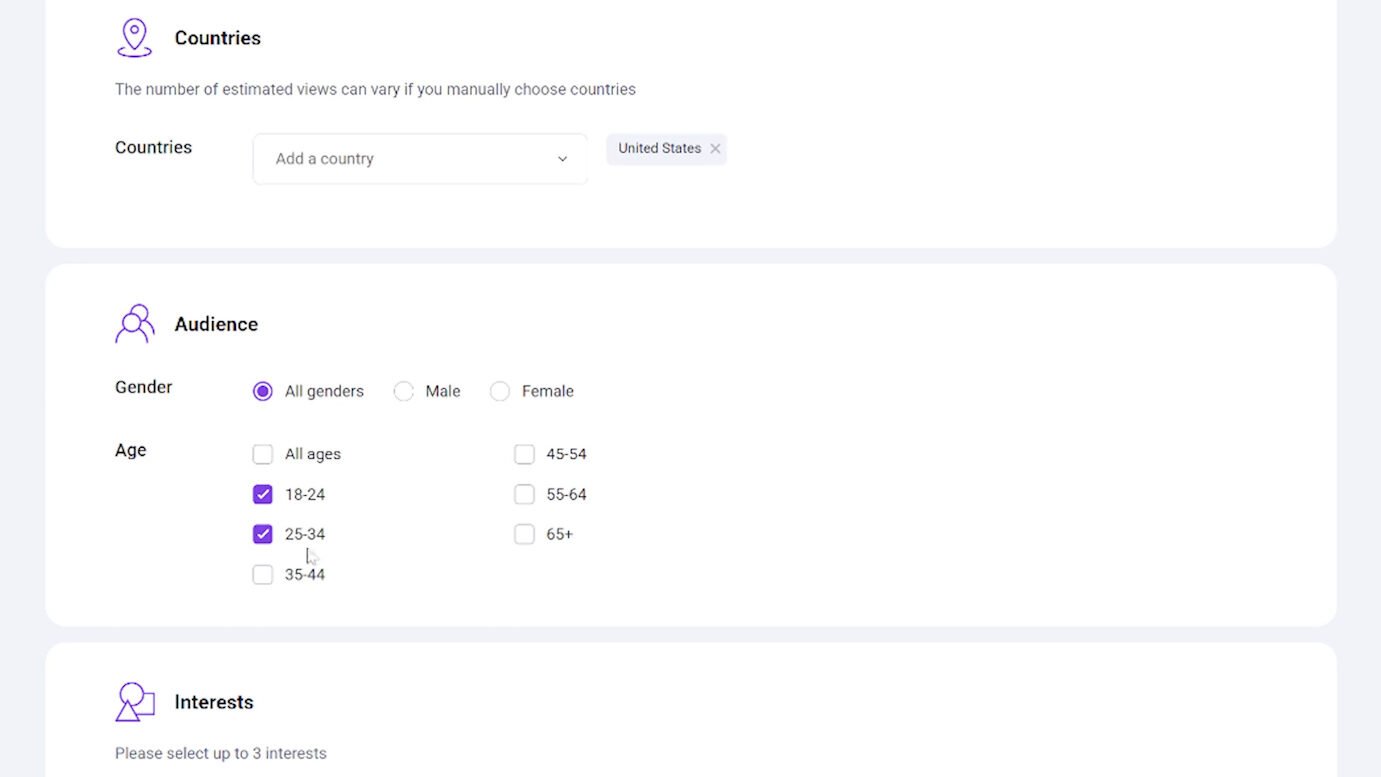Check the 65+ age checkbox

[x=524, y=535]
